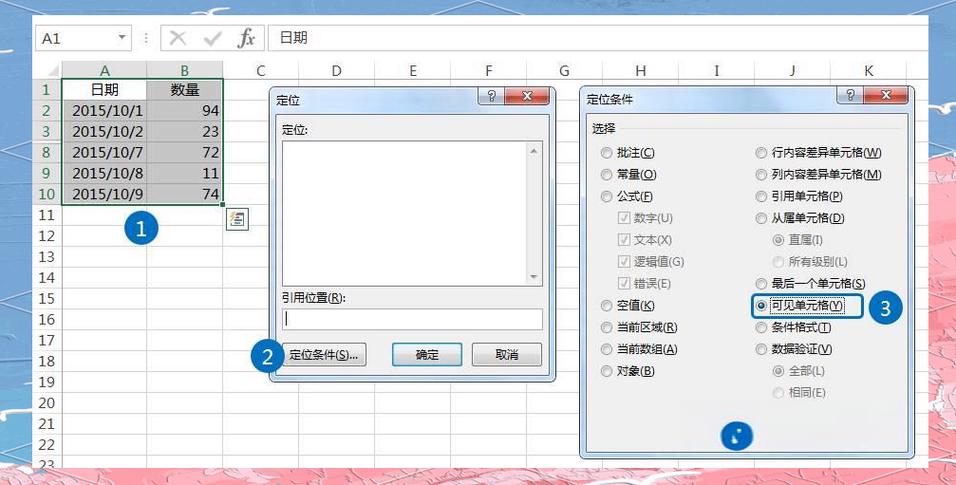Click the cell with date 2015/10/9

point(105,194)
